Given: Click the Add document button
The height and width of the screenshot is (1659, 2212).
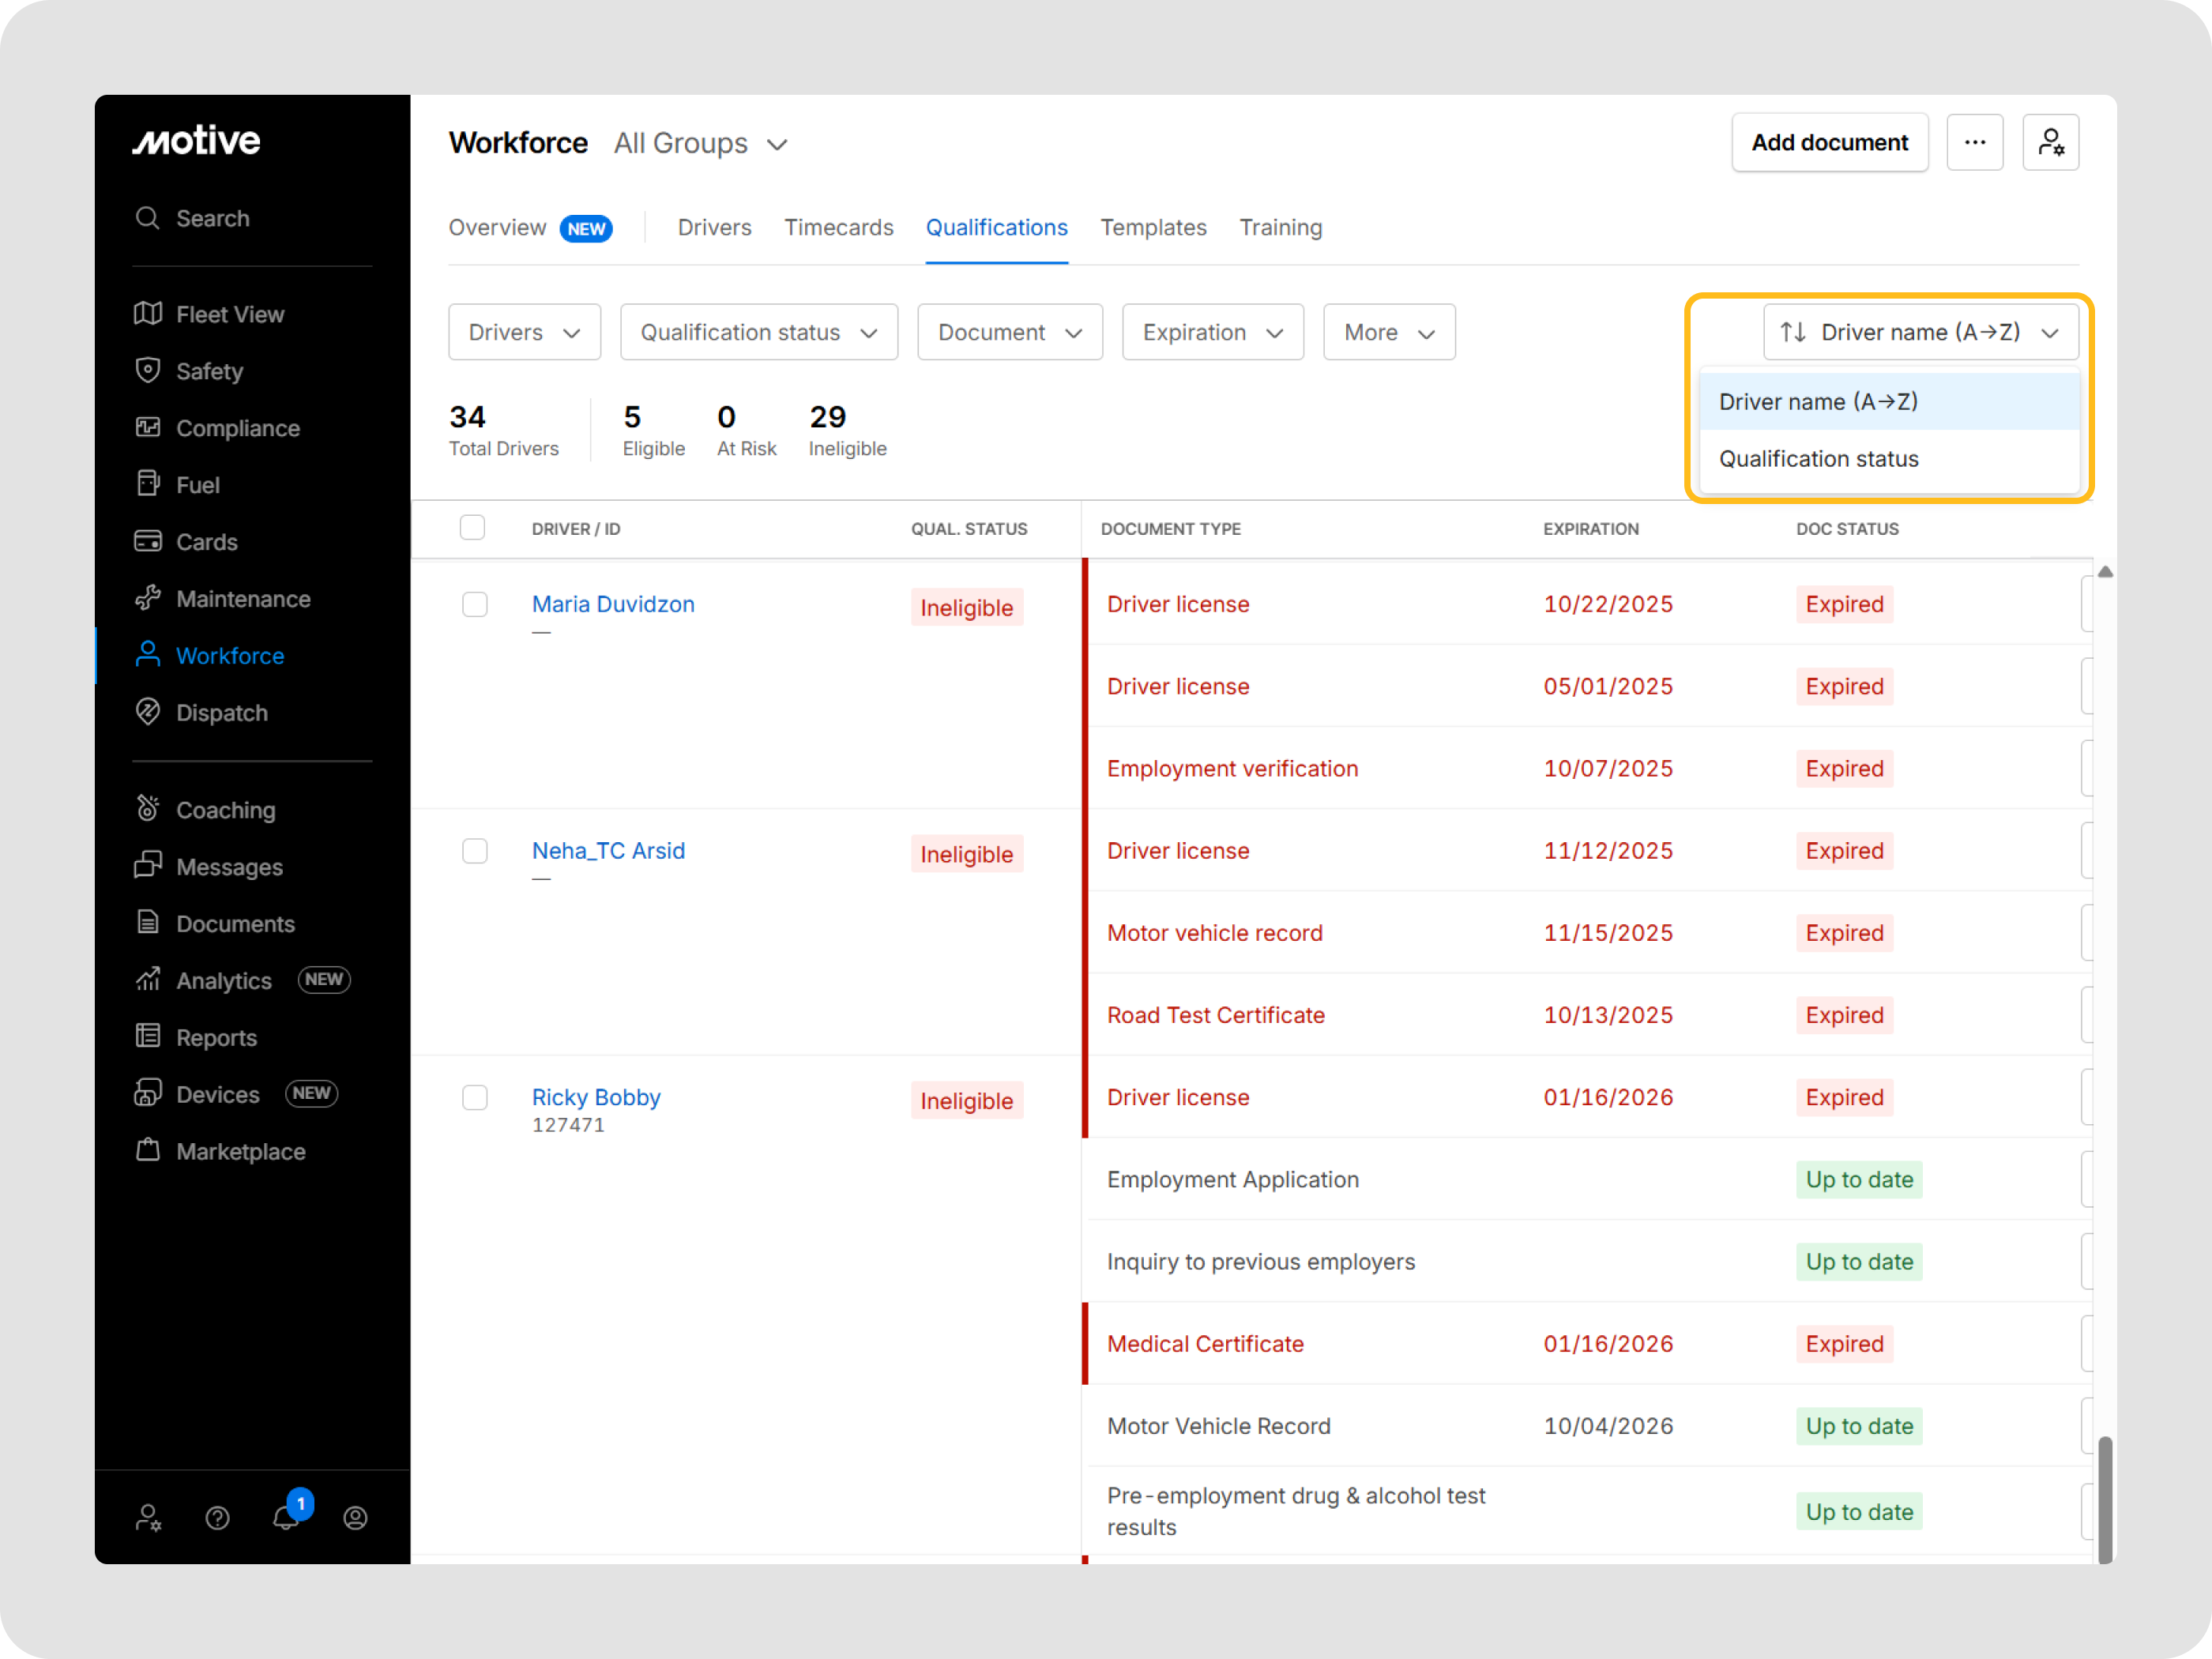Looking at the screenshot, I should (x=1829, y=143).
